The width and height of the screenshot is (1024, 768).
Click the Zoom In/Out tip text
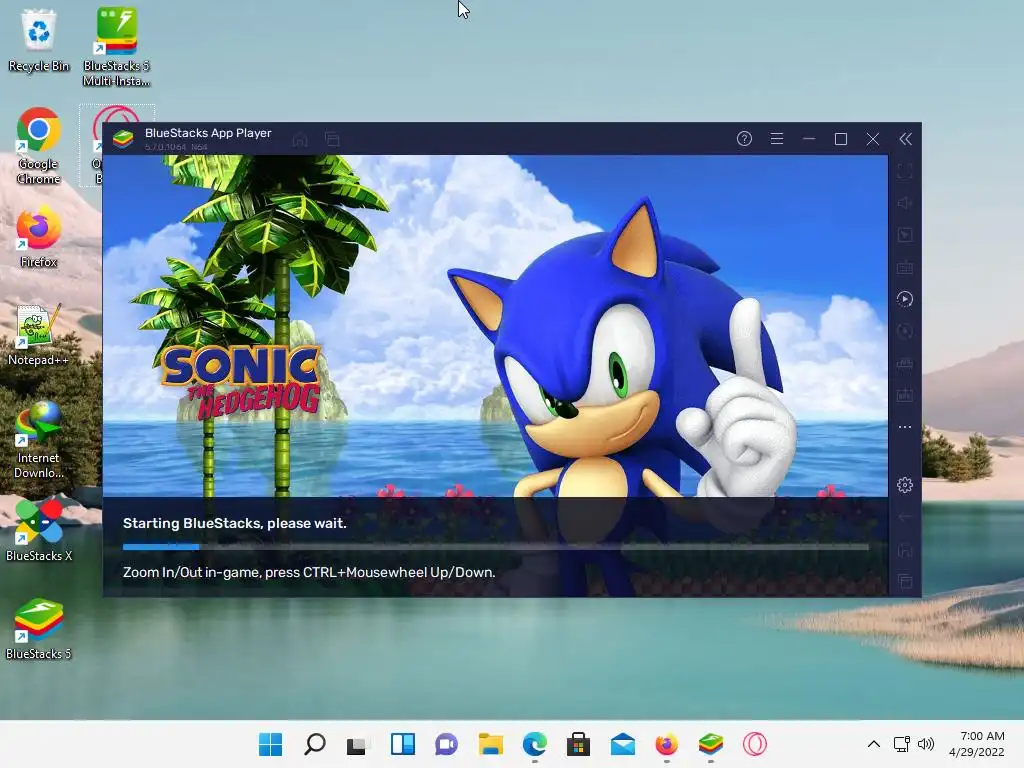[309, 572]
